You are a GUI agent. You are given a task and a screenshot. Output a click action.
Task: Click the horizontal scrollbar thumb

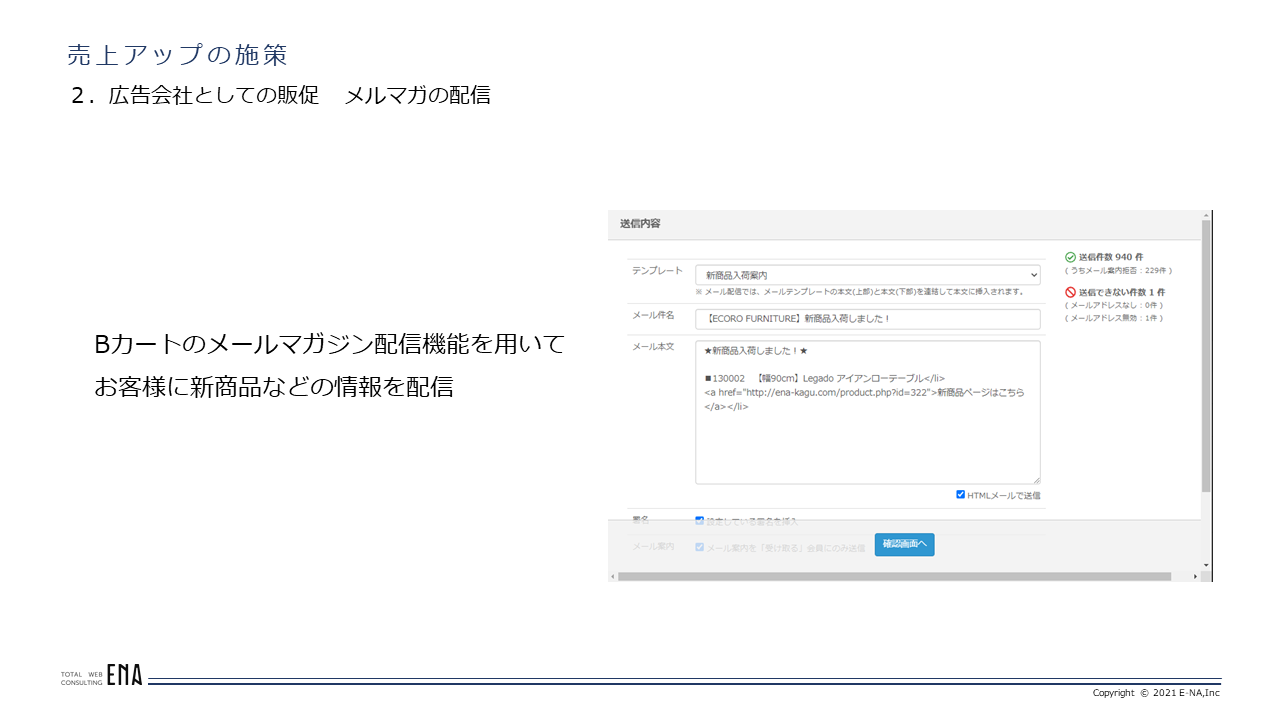[894, 577]
